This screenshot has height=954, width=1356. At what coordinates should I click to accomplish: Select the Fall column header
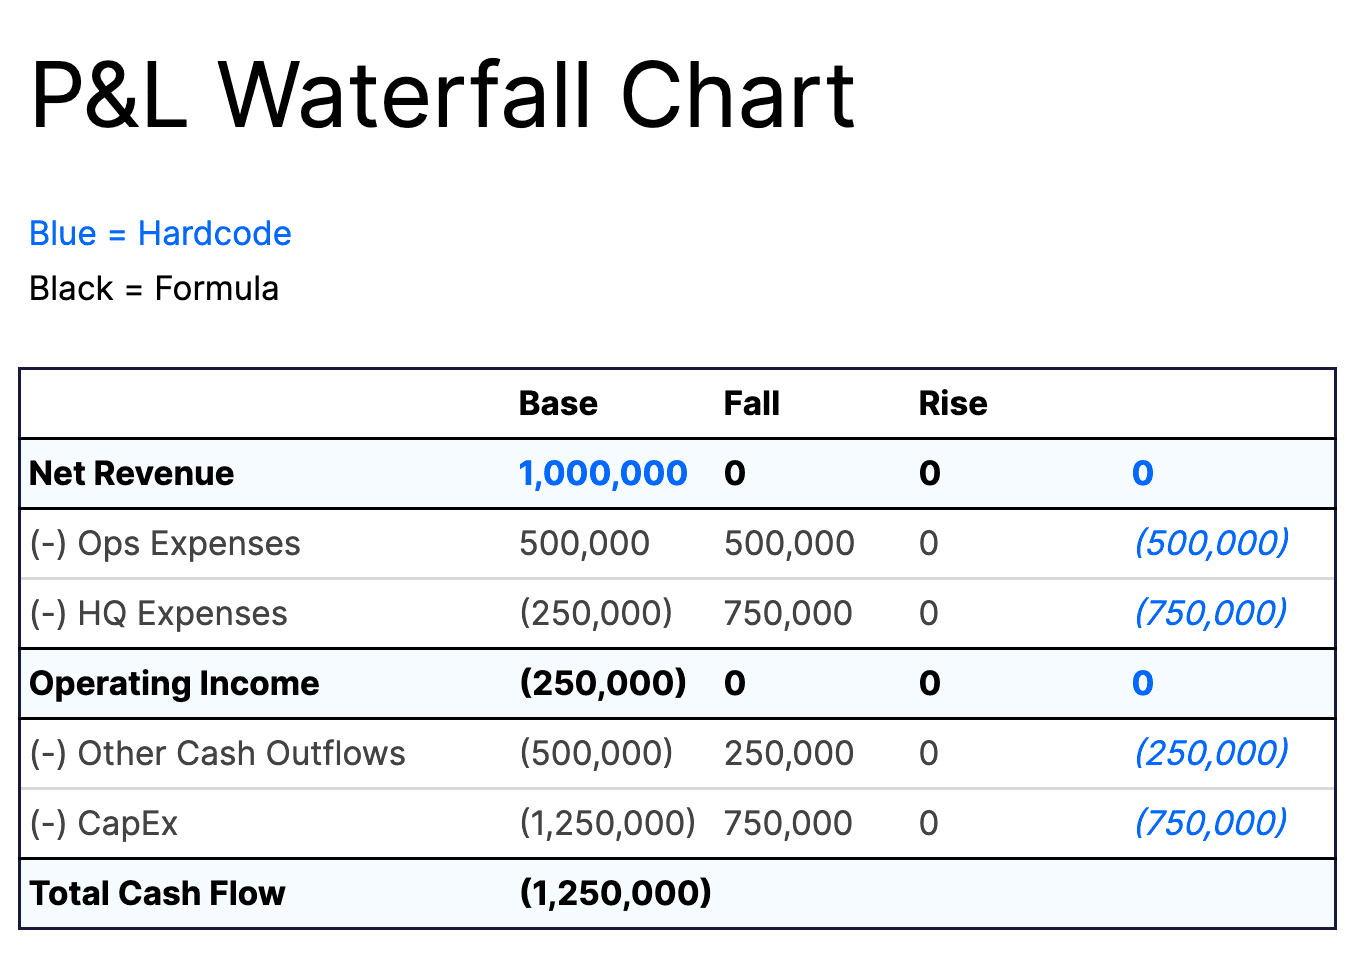751,403
